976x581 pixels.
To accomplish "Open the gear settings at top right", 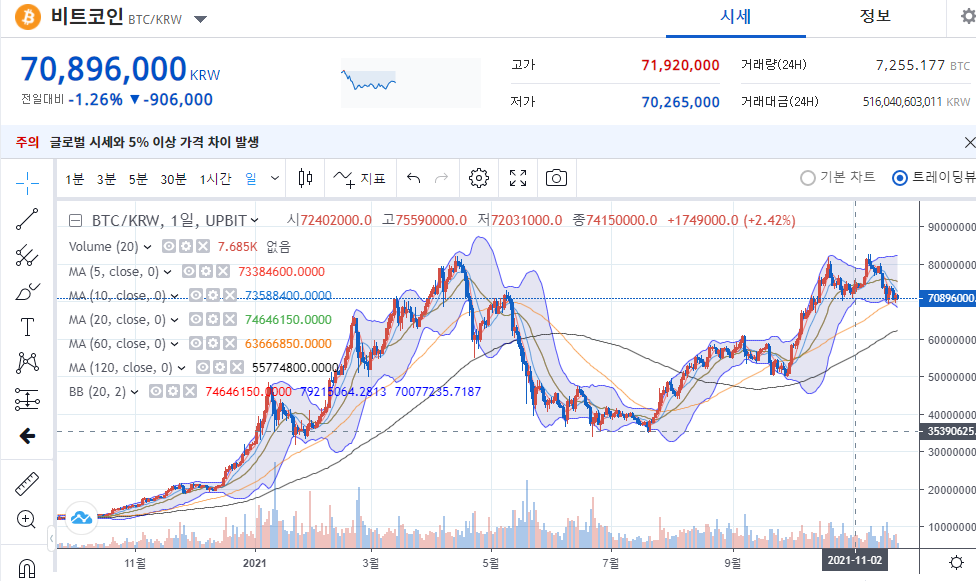I will pyautogui.click(x=968, y=16).
